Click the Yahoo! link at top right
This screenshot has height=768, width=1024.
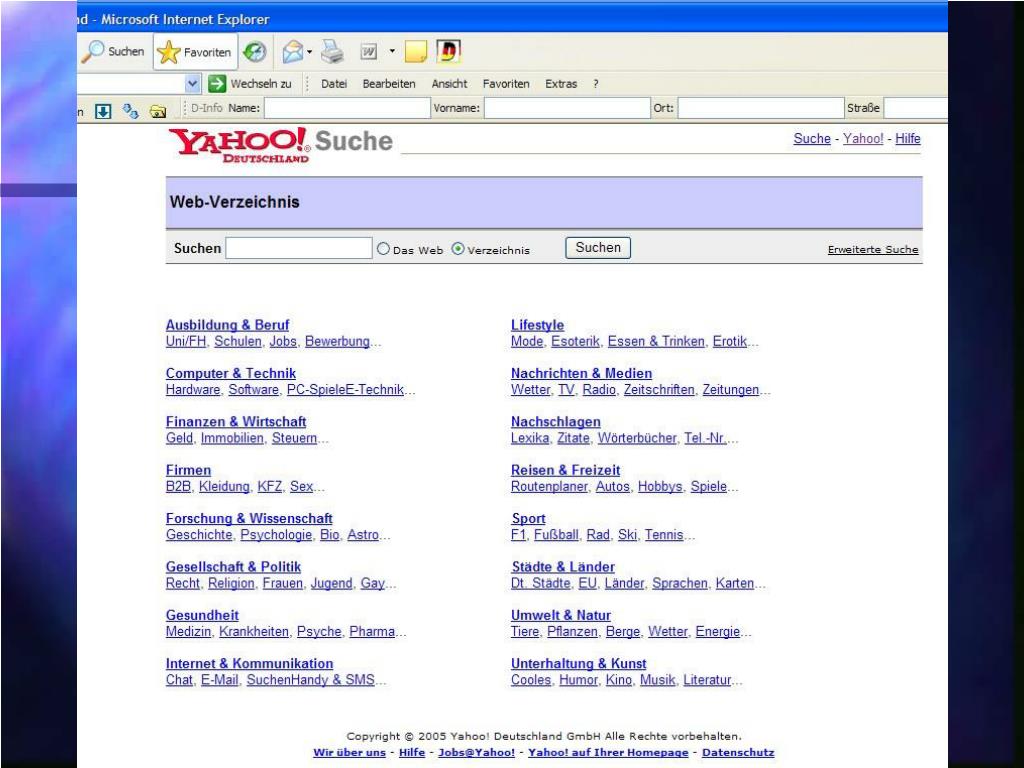(x=863, y=138)
